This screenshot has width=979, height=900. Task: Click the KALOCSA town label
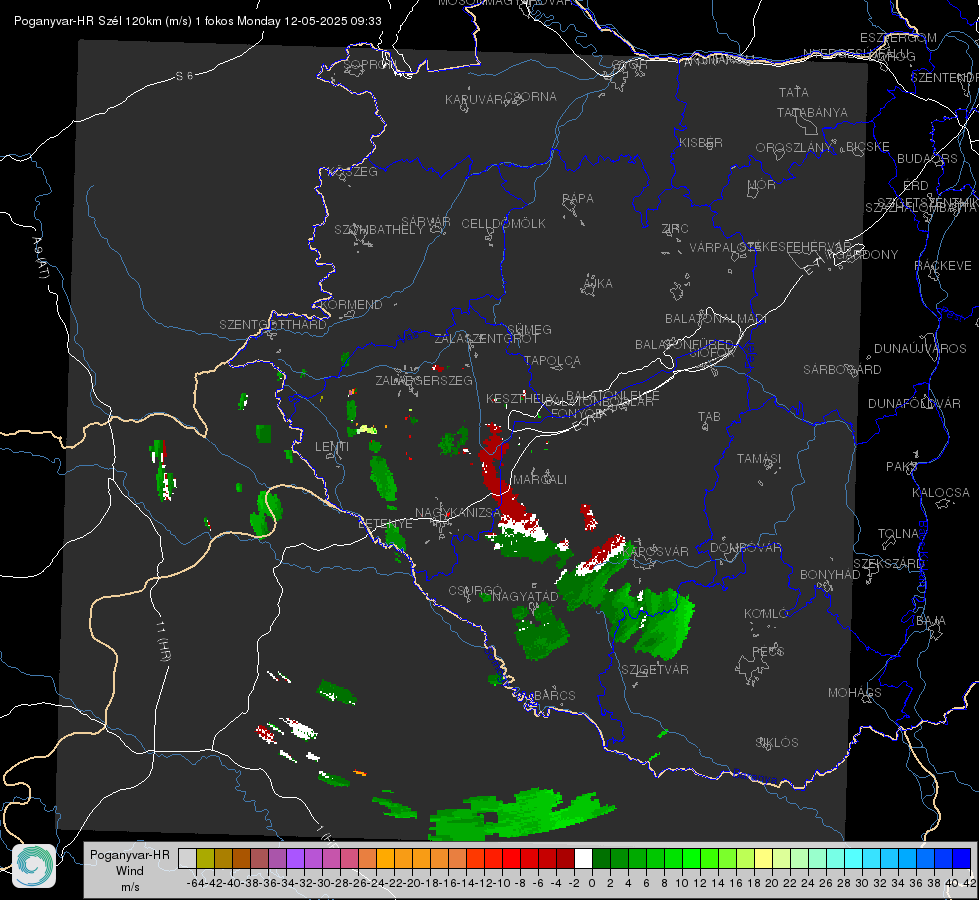point(941,493)
